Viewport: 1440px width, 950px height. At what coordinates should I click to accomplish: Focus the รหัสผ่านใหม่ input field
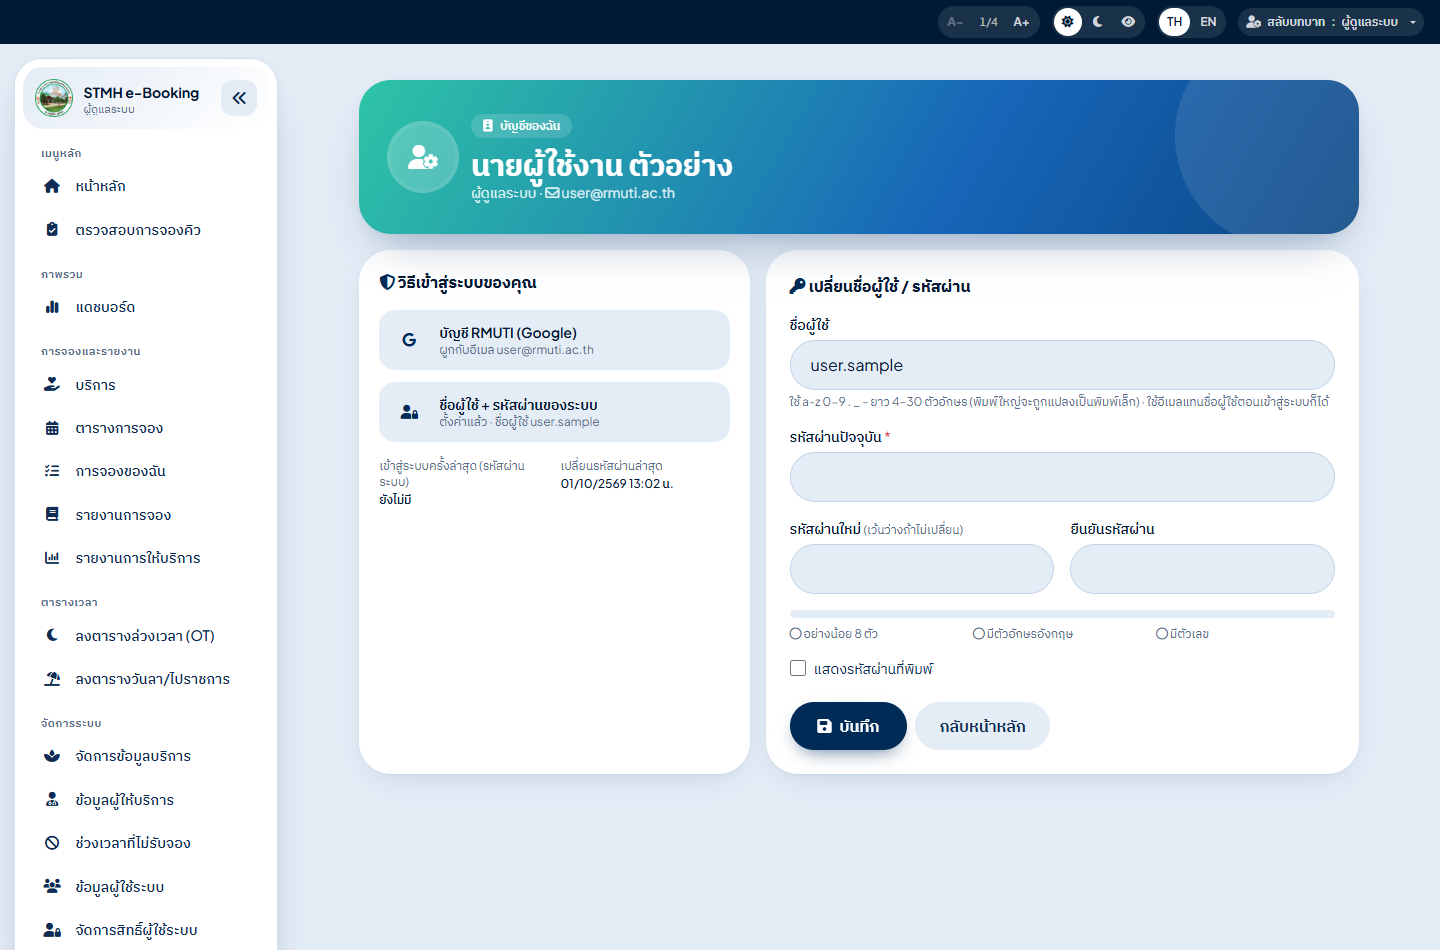click(921, 569)
